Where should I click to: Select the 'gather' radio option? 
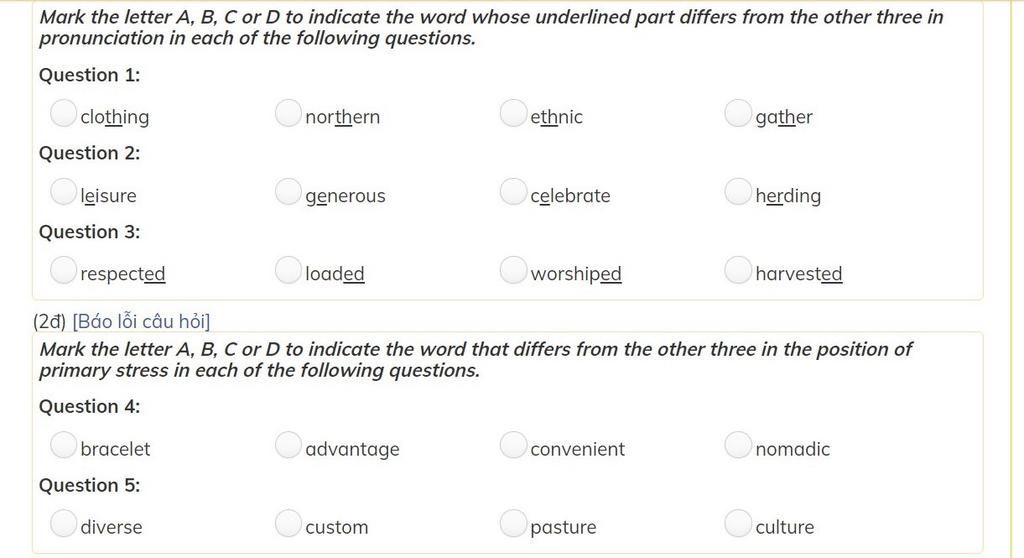pos(738,113)
